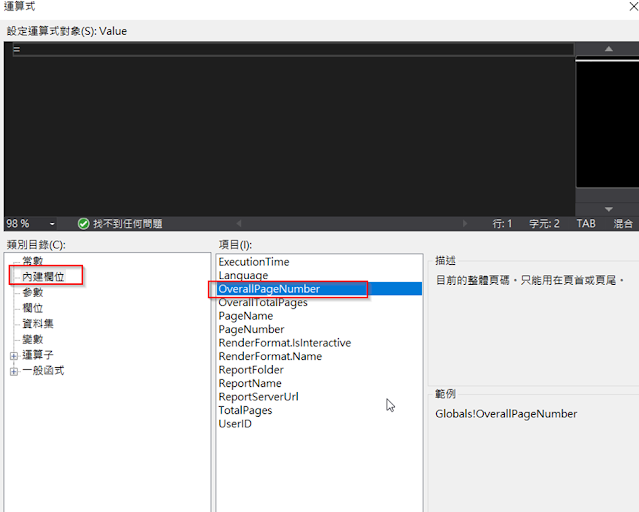Choose OverallPageNumber item
The width and height of the screenshot is (639, 512).
320,289
